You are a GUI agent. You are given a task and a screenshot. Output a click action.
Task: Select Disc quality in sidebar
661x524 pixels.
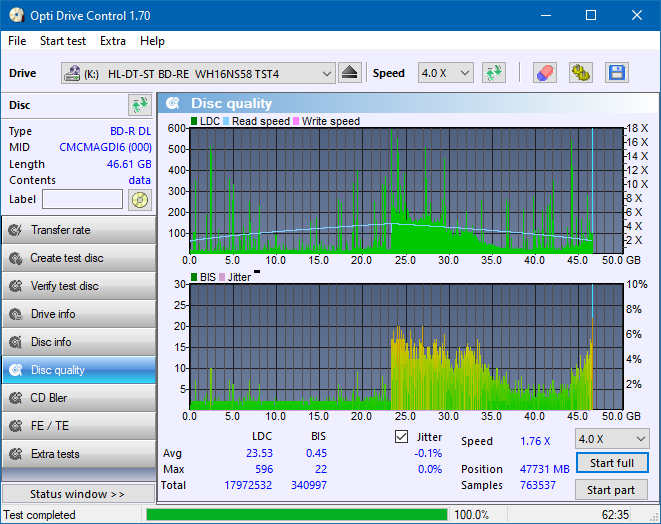point(79,370)
